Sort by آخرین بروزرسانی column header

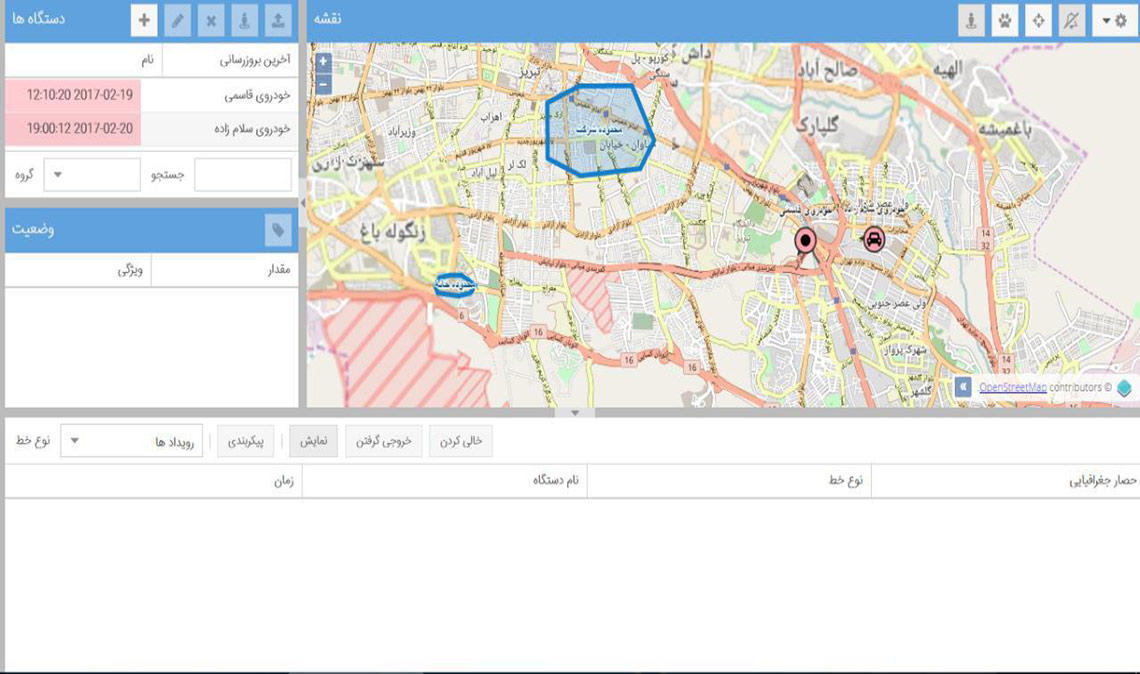[230, 60]
